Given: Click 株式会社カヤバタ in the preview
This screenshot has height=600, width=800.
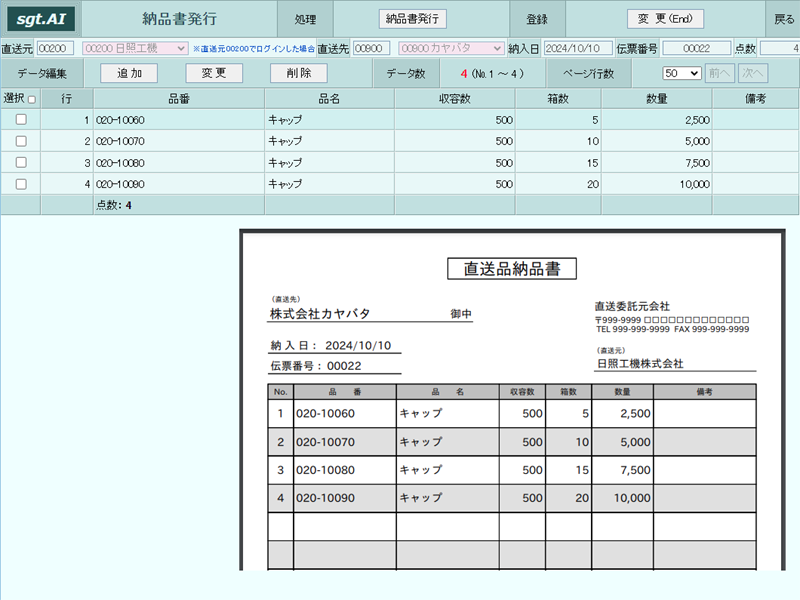Looking at the screenshot, I should [x=320, y=313].
